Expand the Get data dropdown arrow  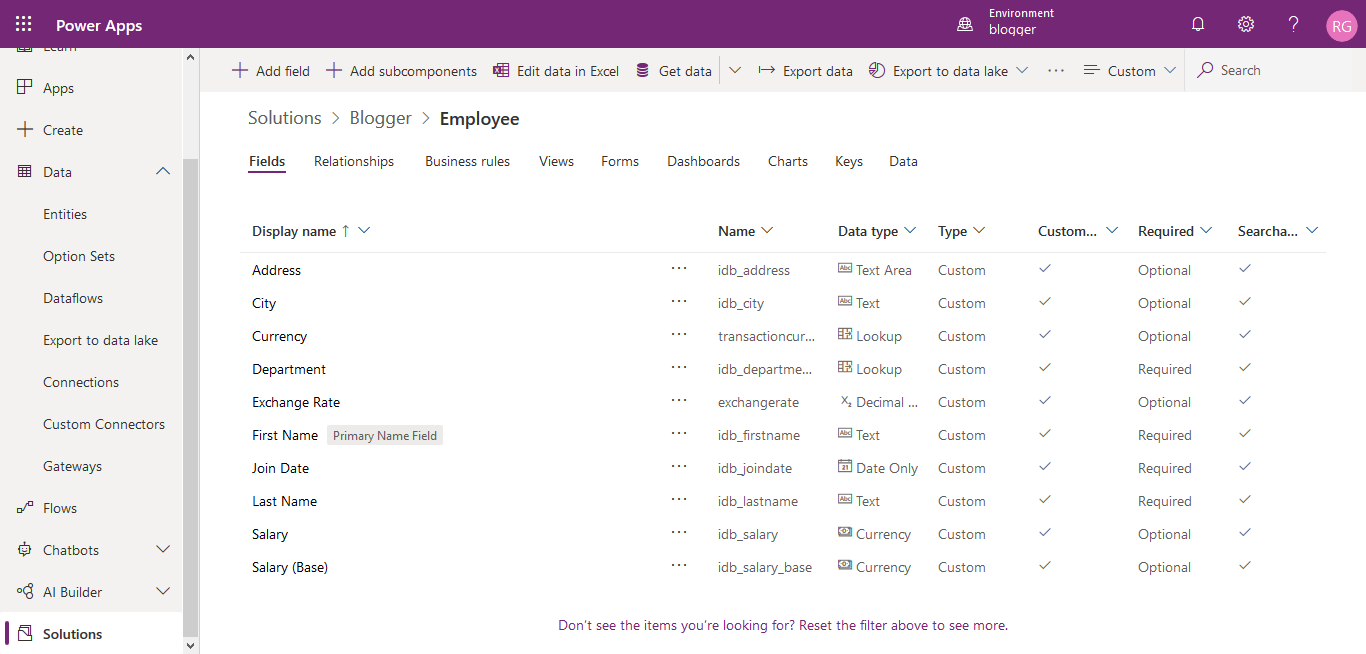pos(735,71)
